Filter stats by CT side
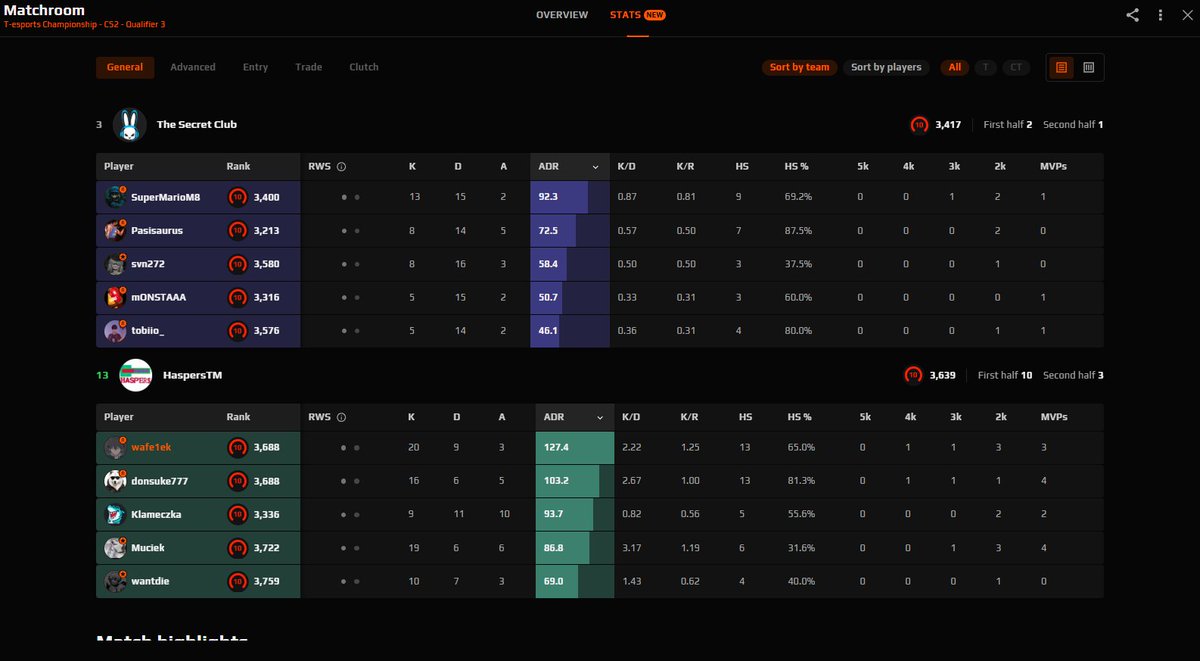1200x661 pixels. (1016, 67)
